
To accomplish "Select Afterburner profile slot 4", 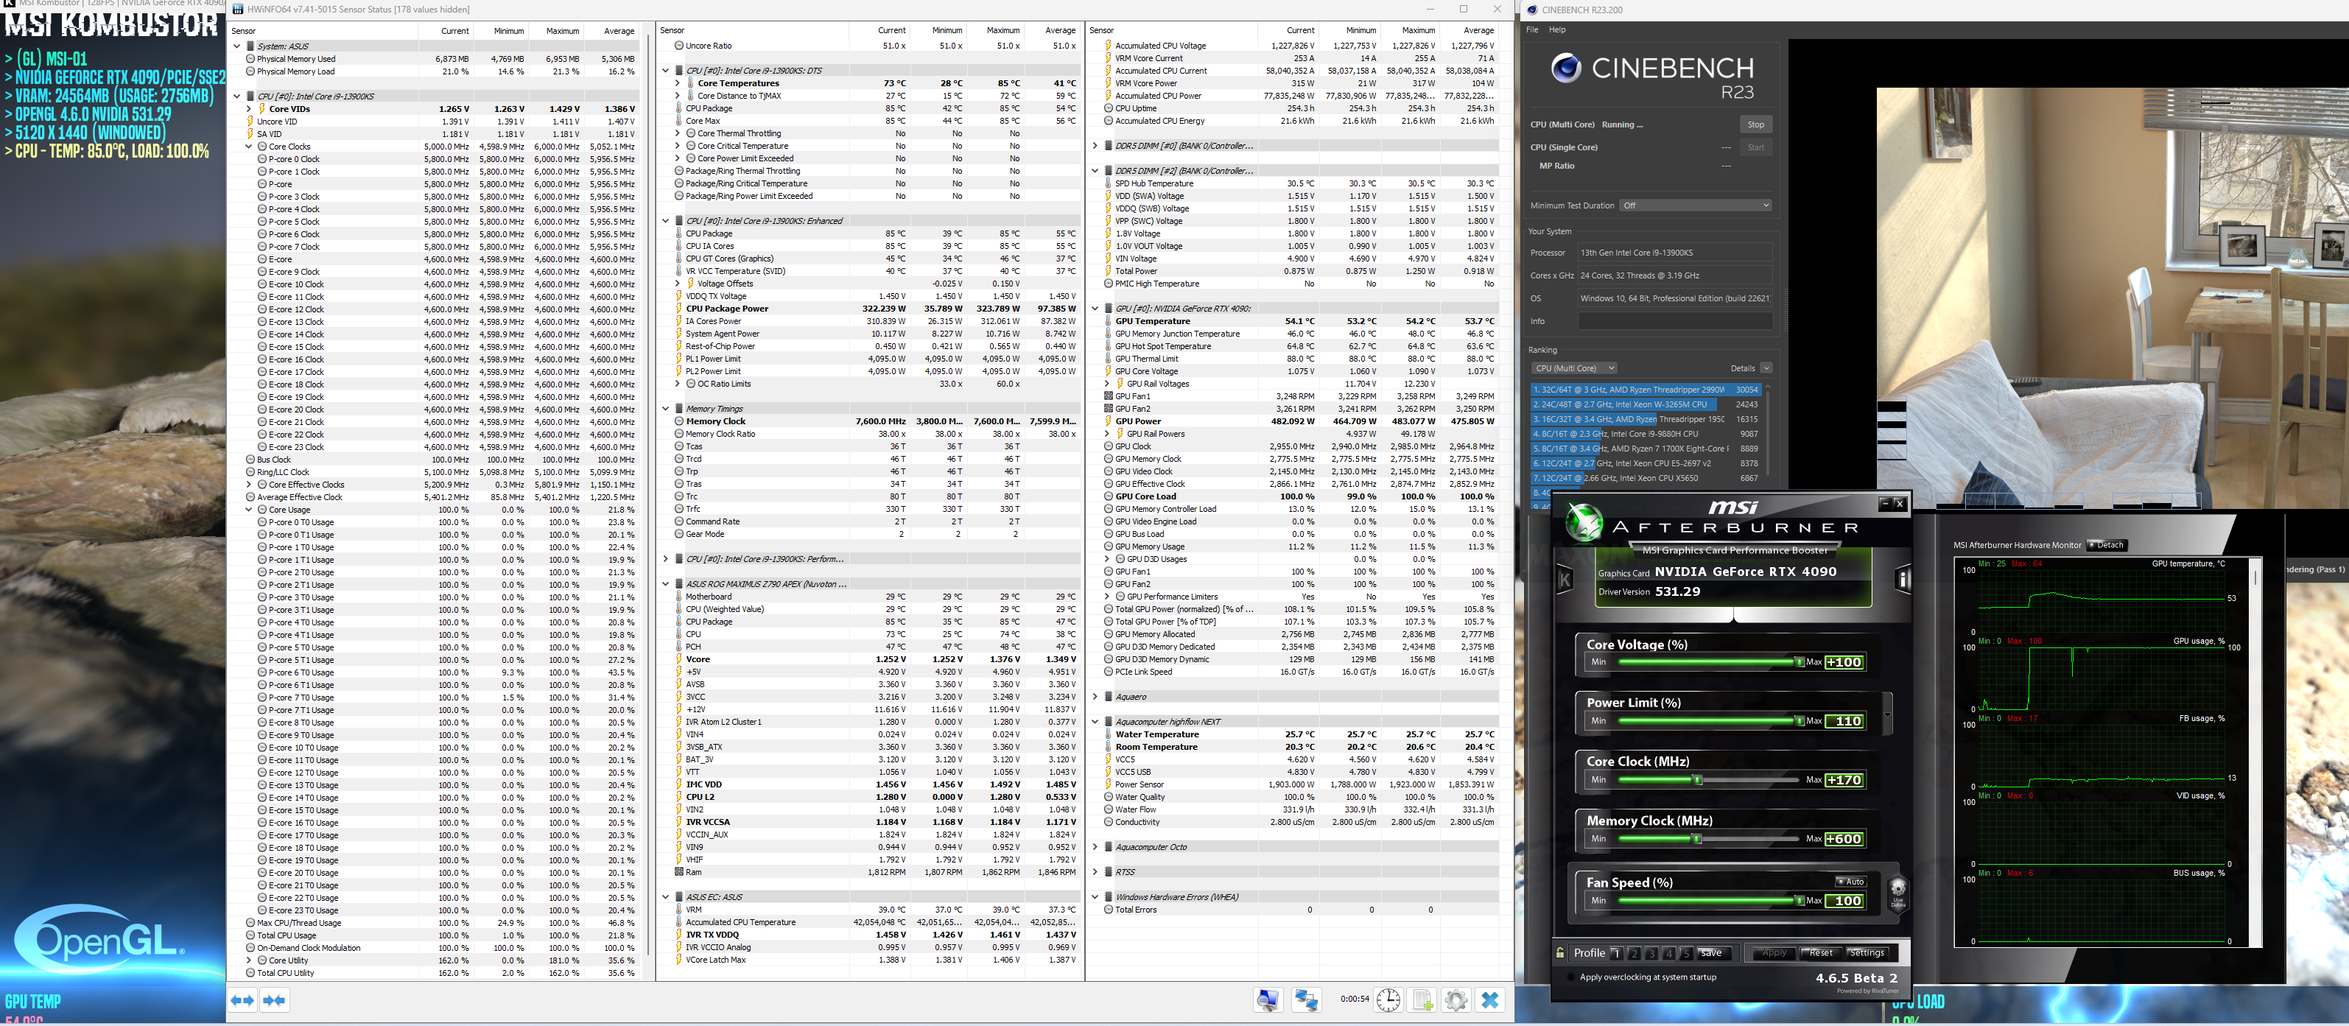I will pyautogui.click(x=1668, y=953).
